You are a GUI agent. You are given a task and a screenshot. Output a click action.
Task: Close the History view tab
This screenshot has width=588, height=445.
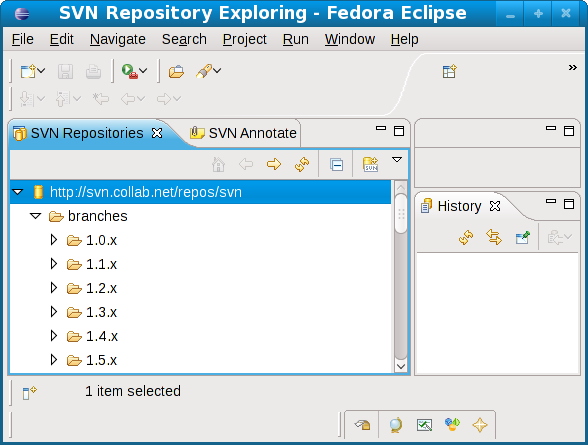click(495, 206)
